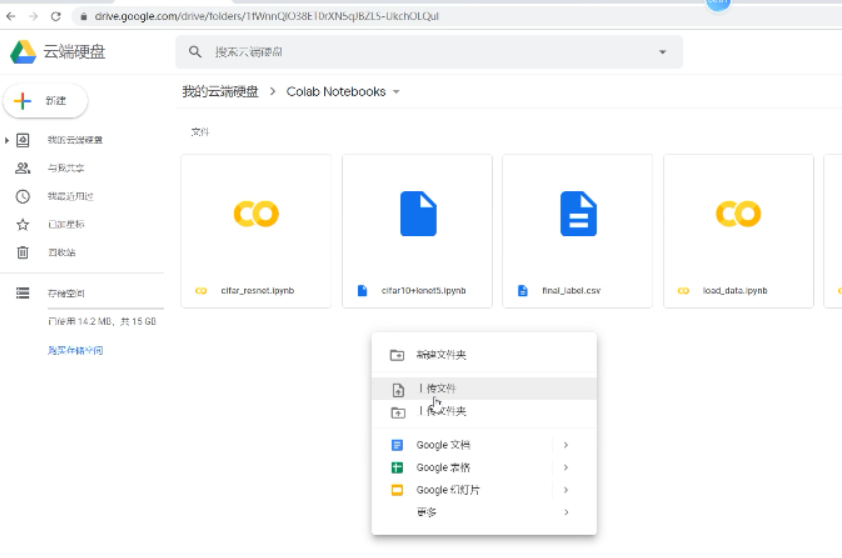Click the address bar lock icon
The width and height of the screenshot is (842, 558).
click(x=83, y=17)
